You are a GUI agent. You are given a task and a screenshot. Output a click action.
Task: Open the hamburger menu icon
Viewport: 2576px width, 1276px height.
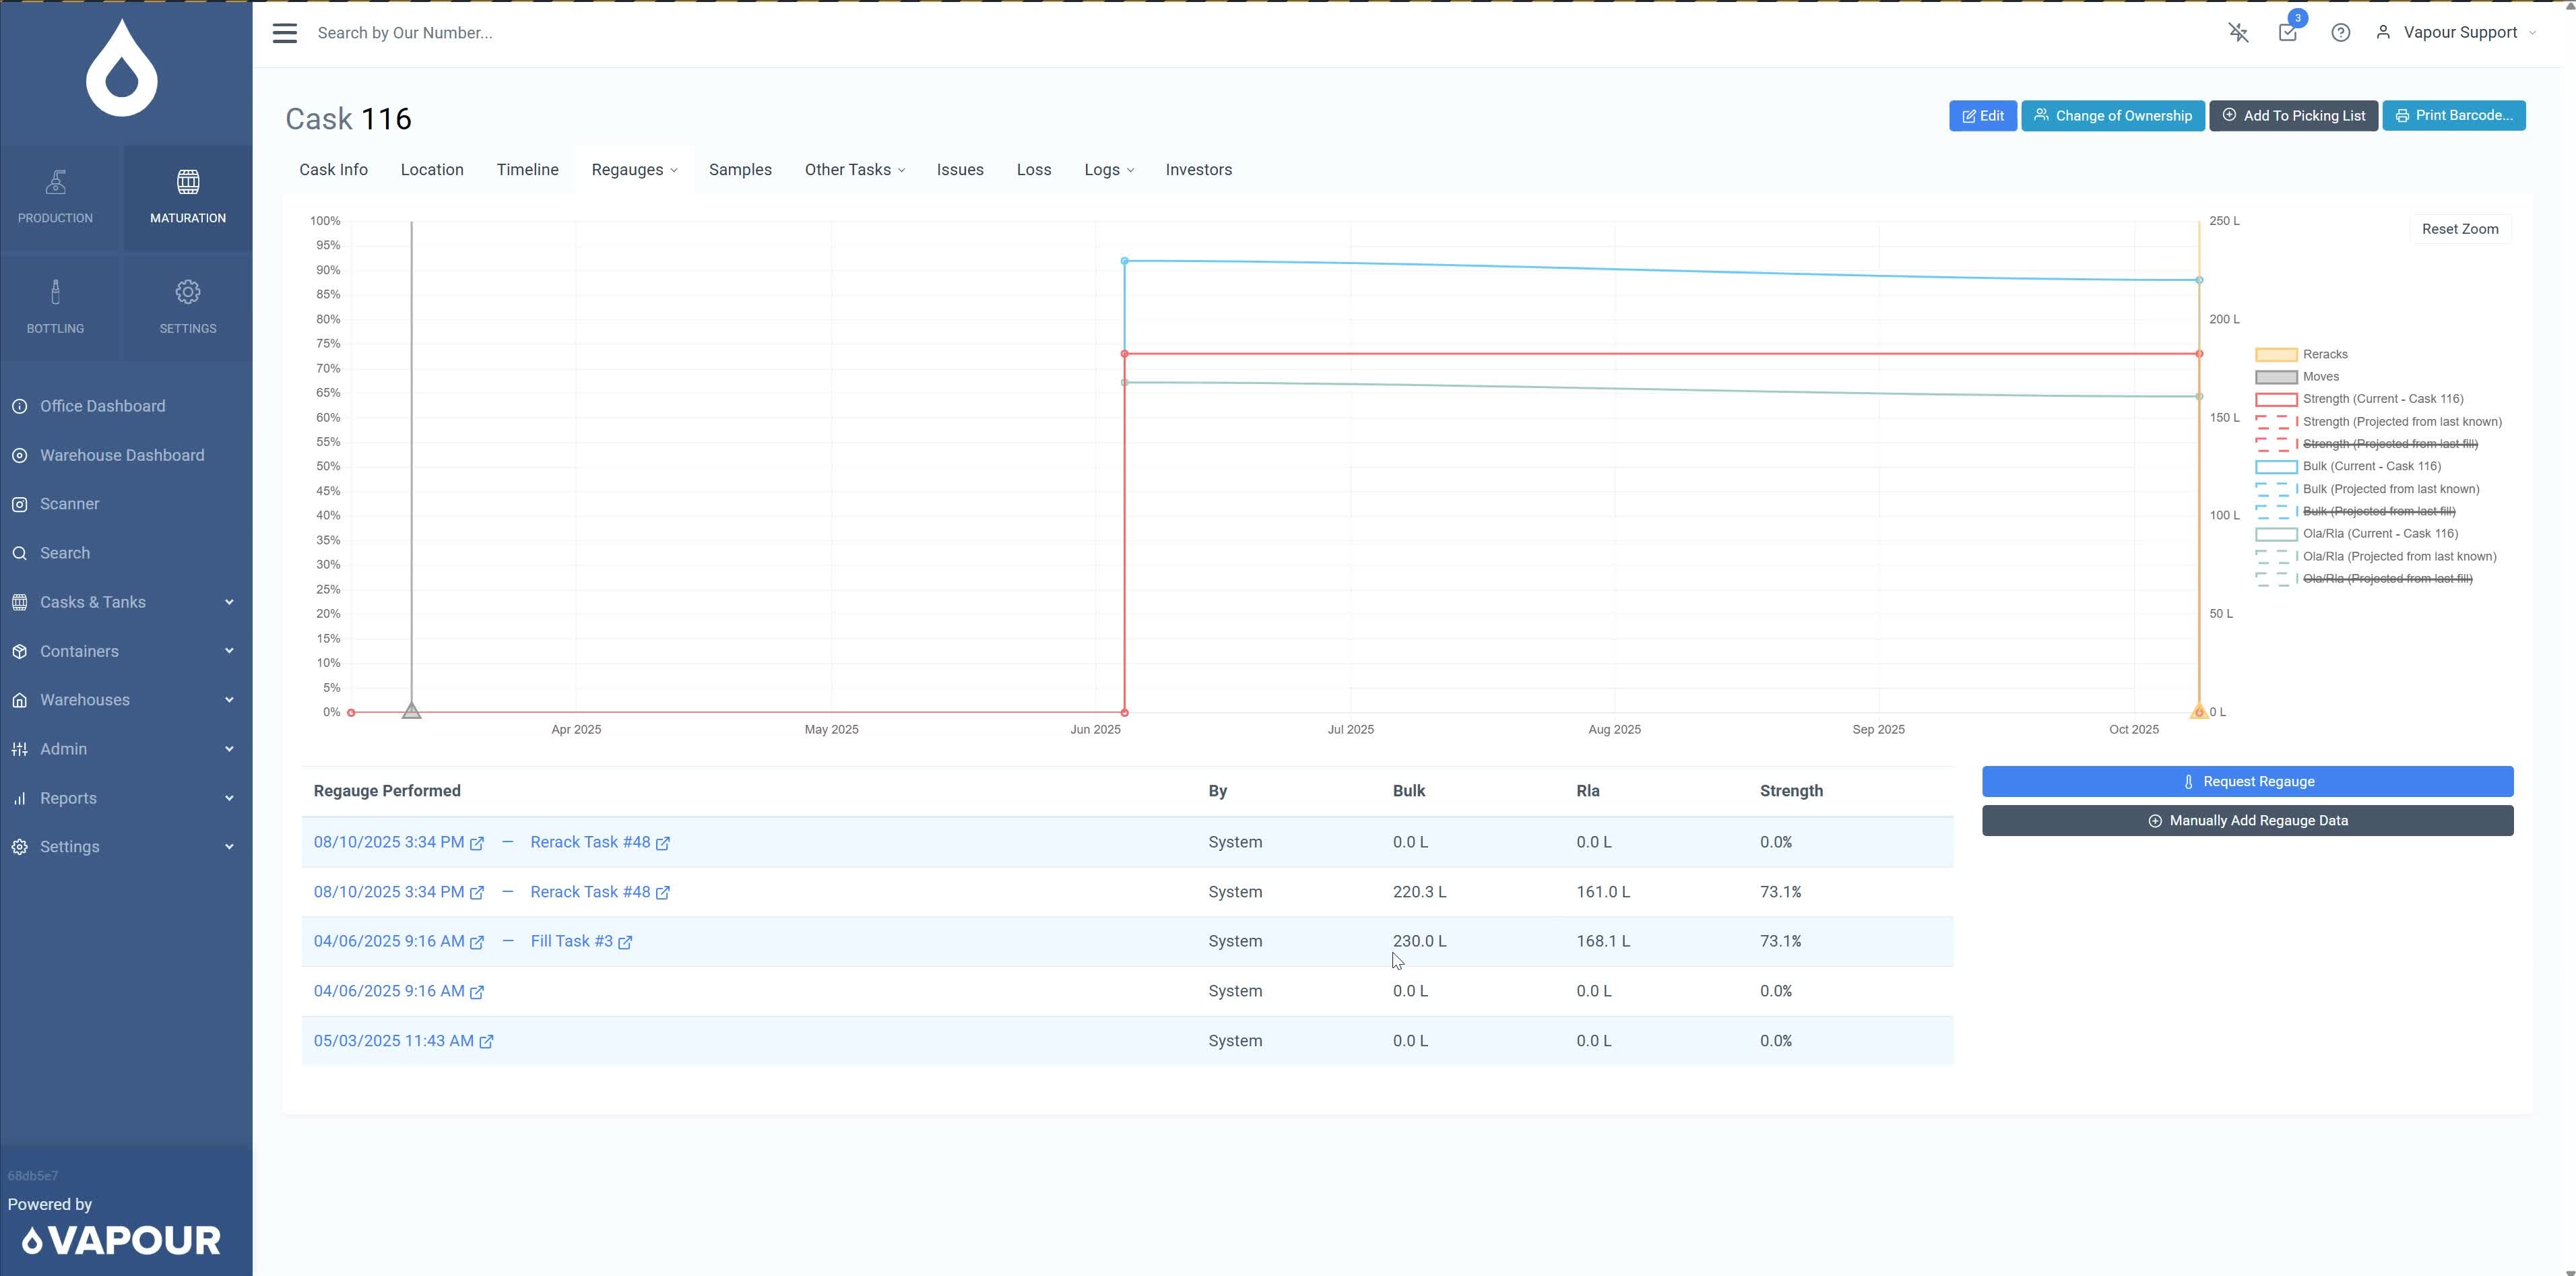(285, 33)
